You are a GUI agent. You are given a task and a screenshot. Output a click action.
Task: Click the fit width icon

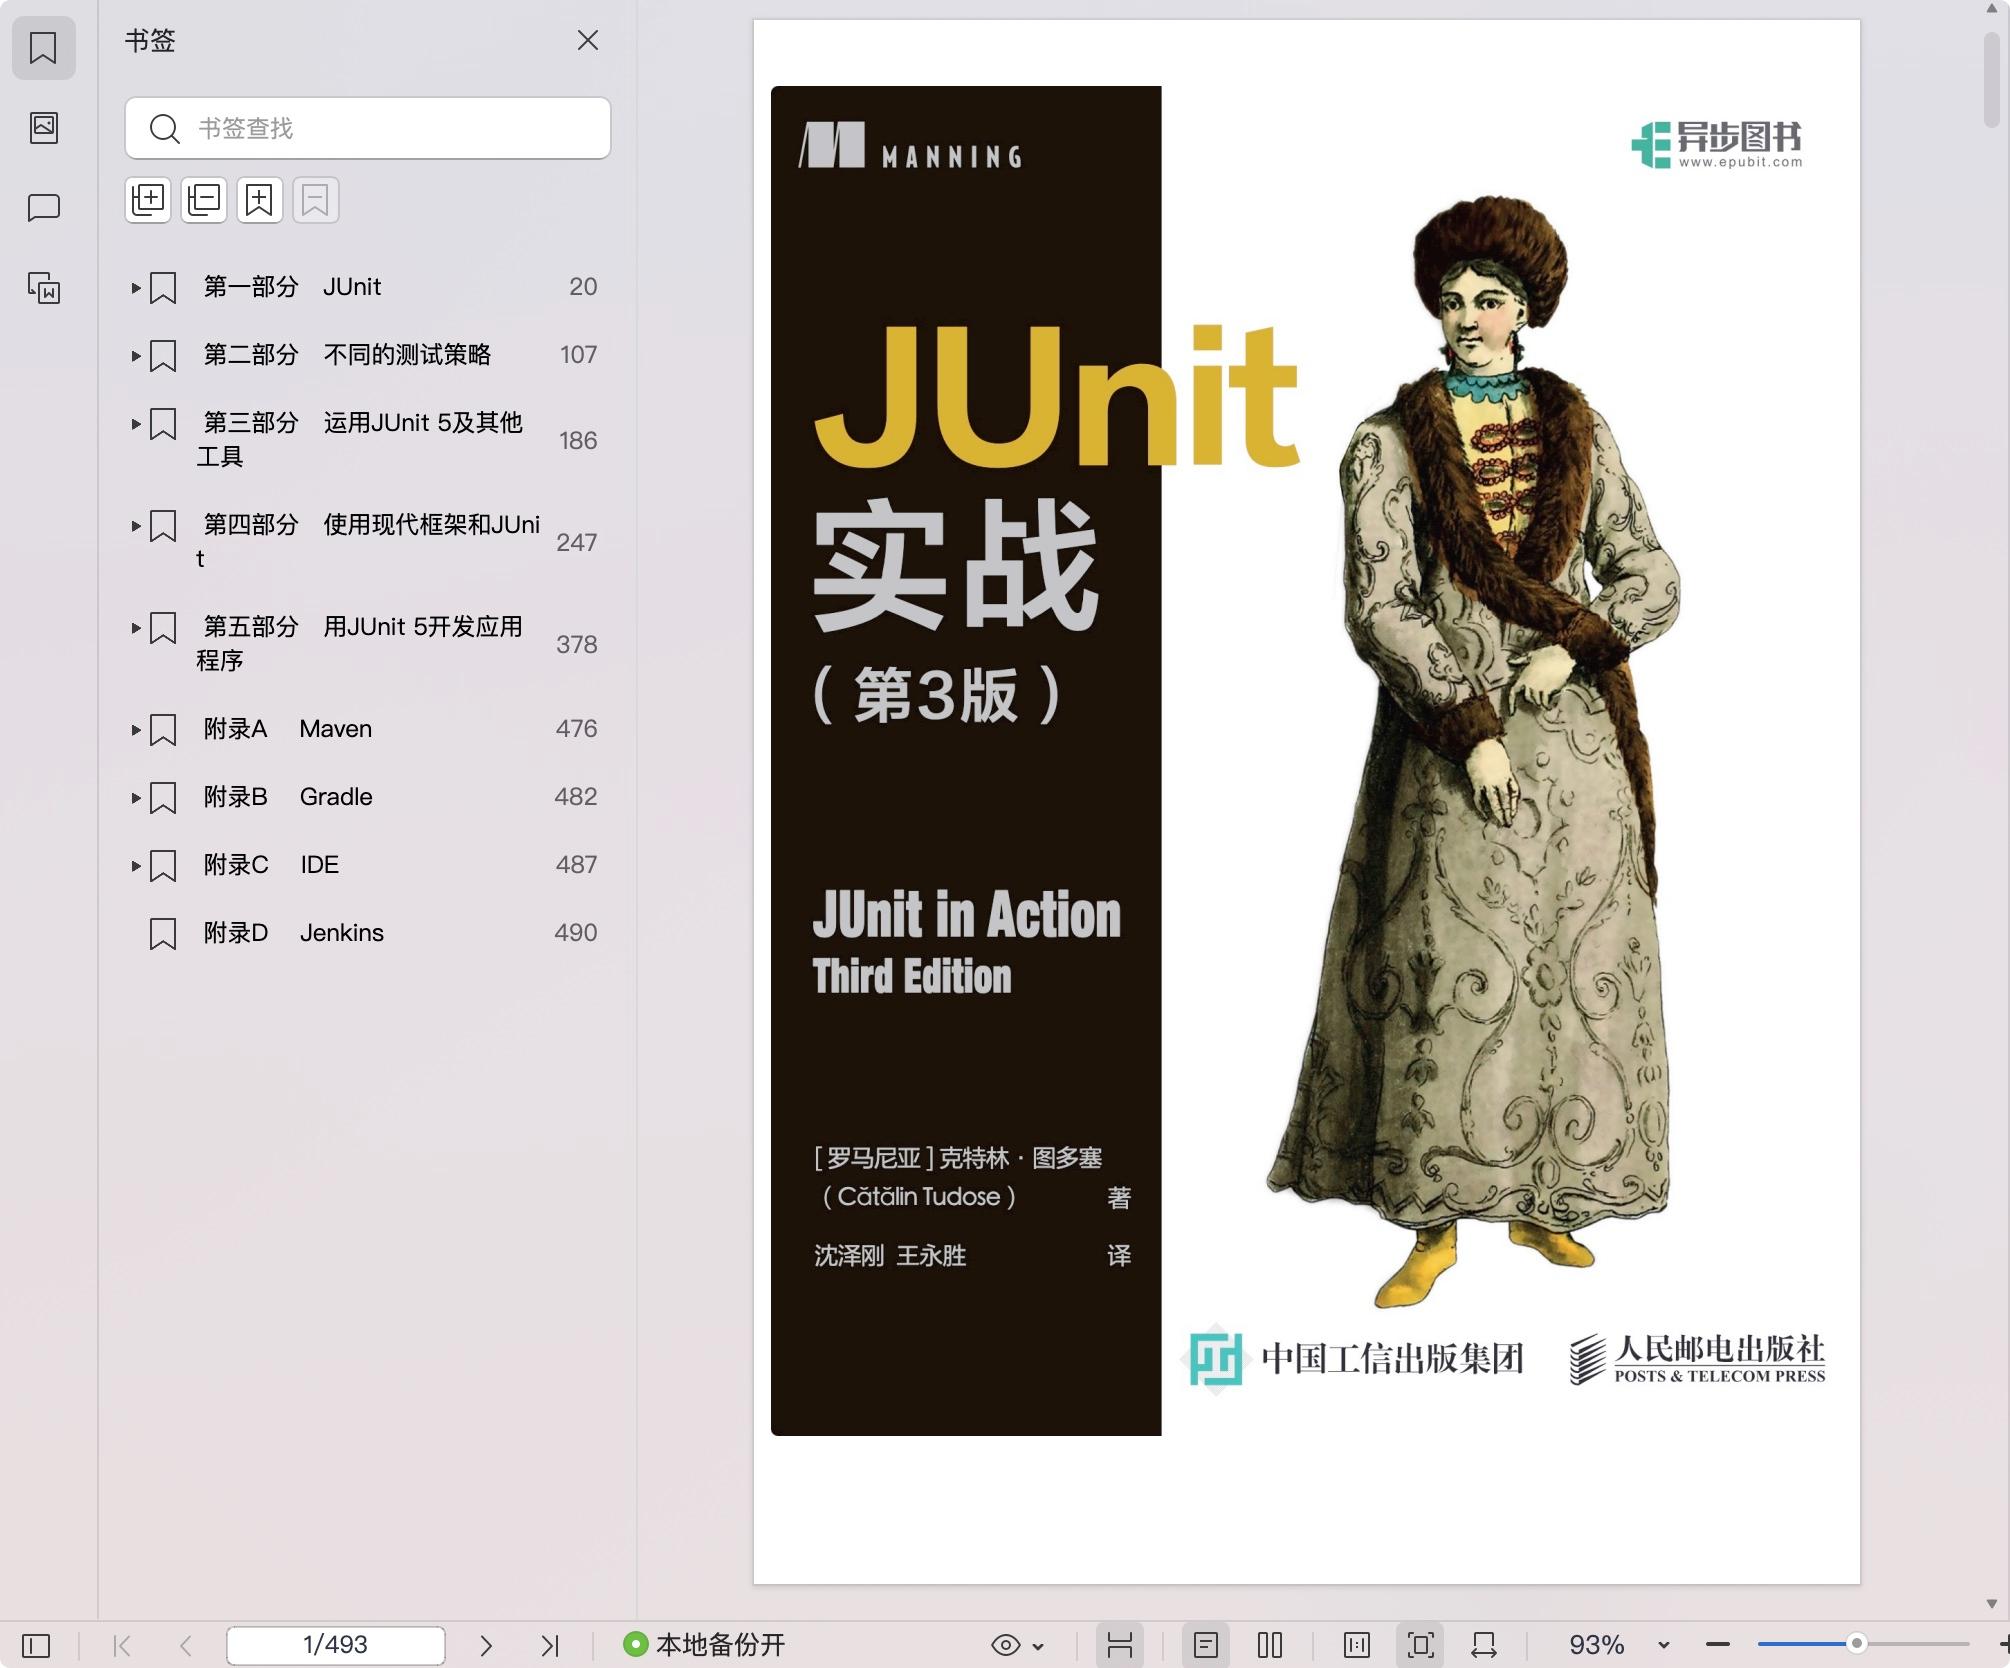click(1484, 1645)
